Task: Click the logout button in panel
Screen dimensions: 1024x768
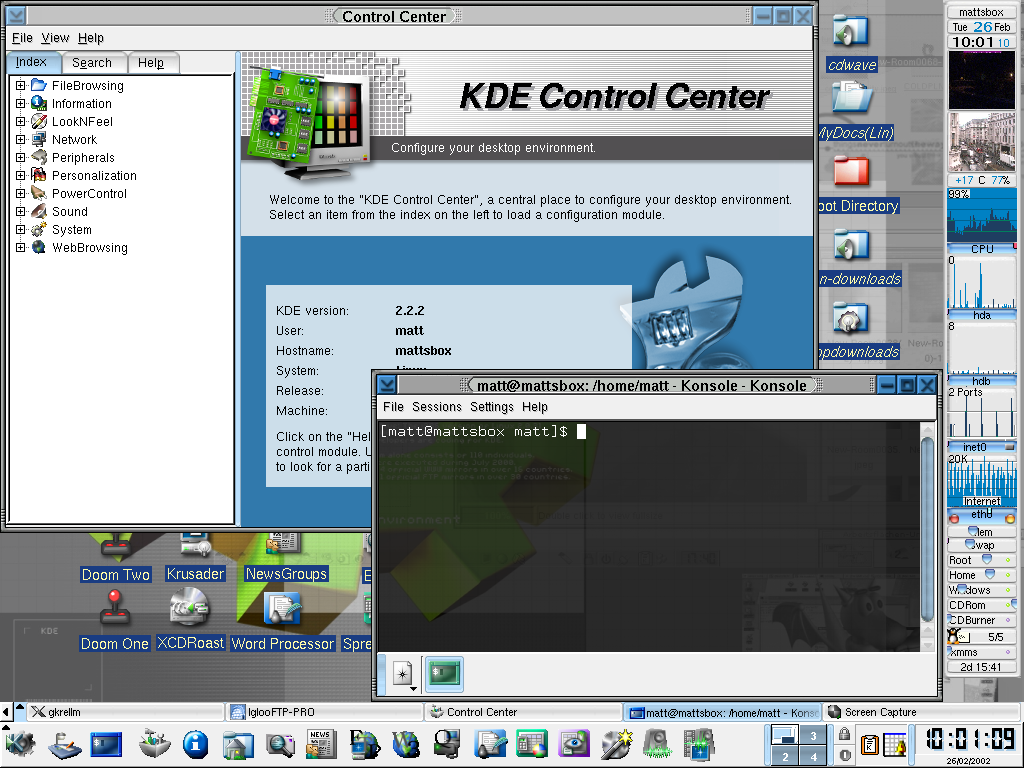Action: pos(844,755)
